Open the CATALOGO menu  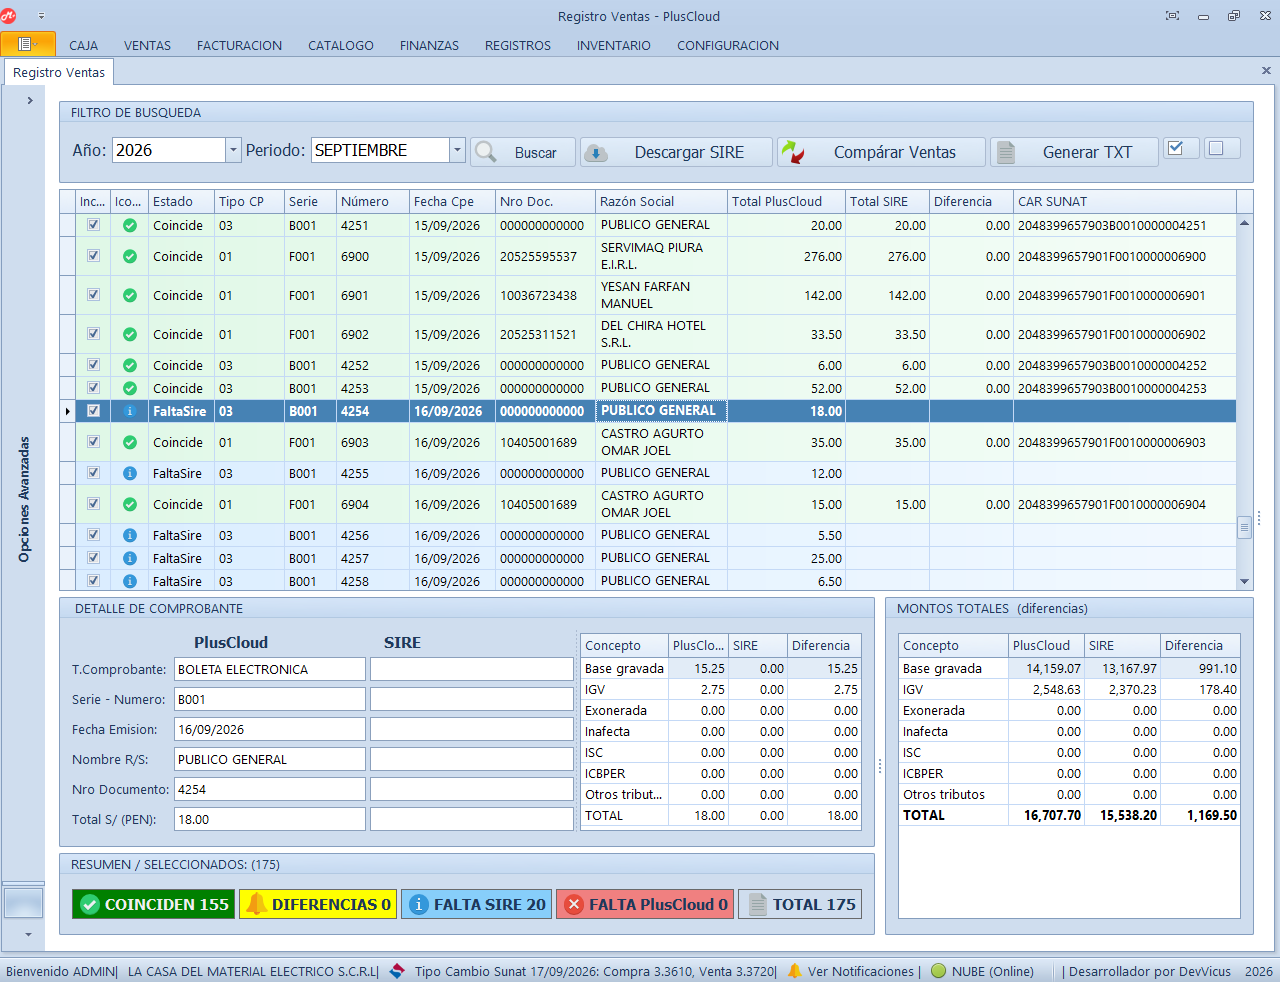coord(341,45)
